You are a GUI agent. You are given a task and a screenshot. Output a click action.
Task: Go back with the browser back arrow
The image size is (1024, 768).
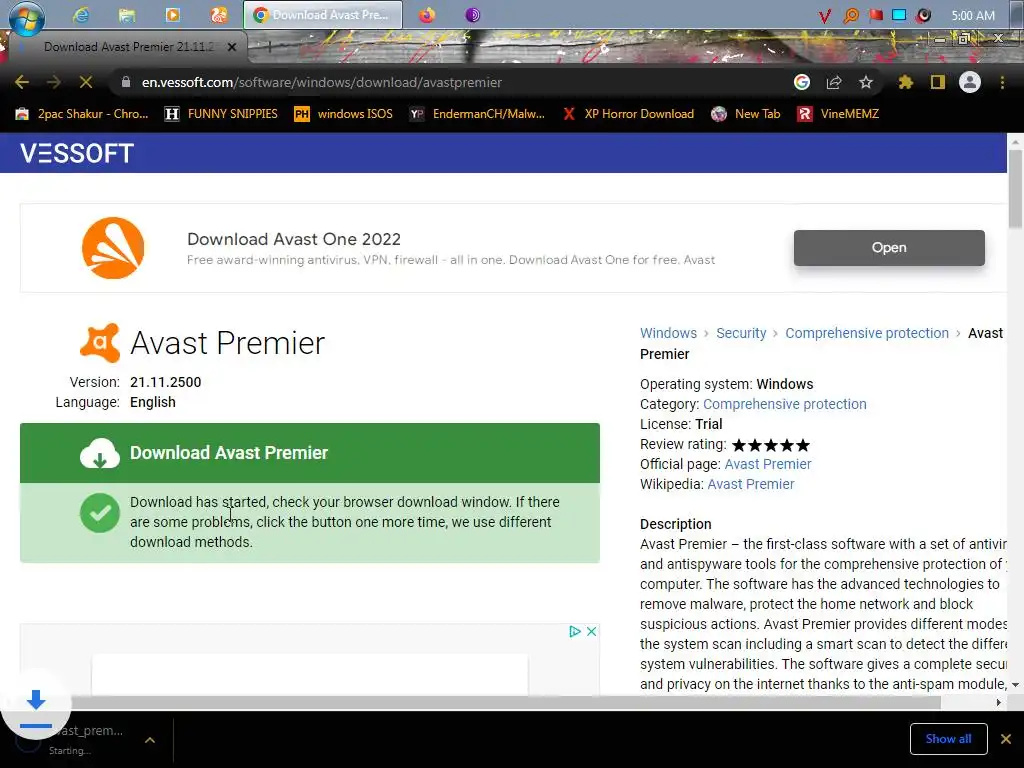pyautogui.click(x=22, y=82)
